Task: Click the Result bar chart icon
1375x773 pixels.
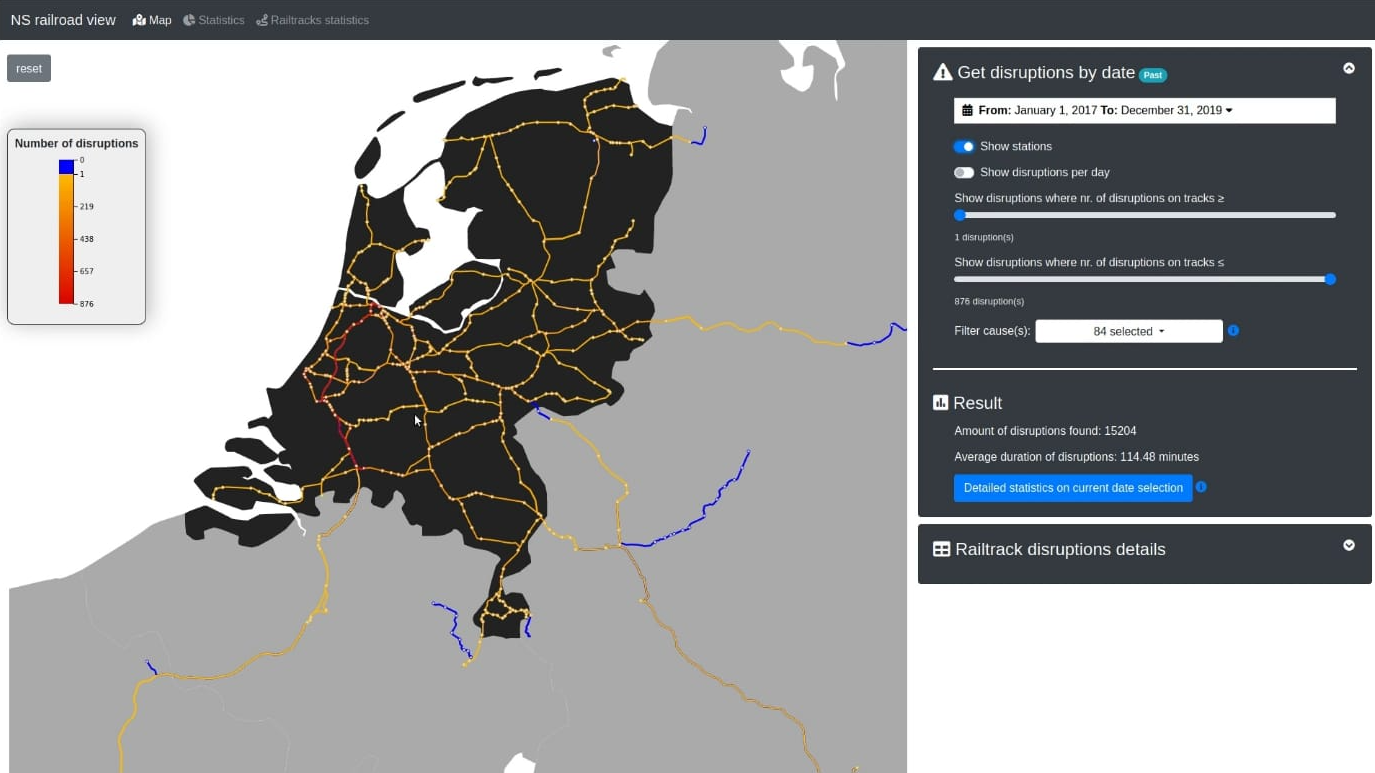Action: tap(940, 402)
